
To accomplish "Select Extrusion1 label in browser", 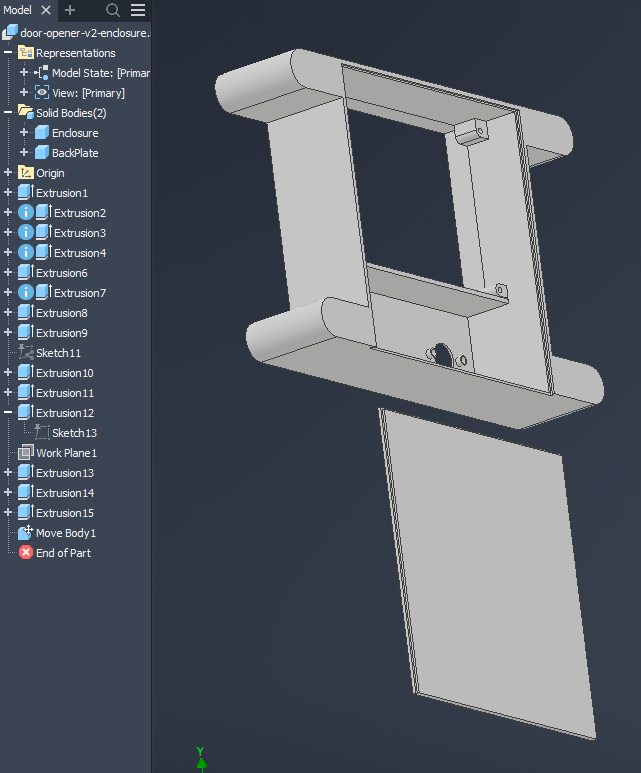I will point(62,193).
